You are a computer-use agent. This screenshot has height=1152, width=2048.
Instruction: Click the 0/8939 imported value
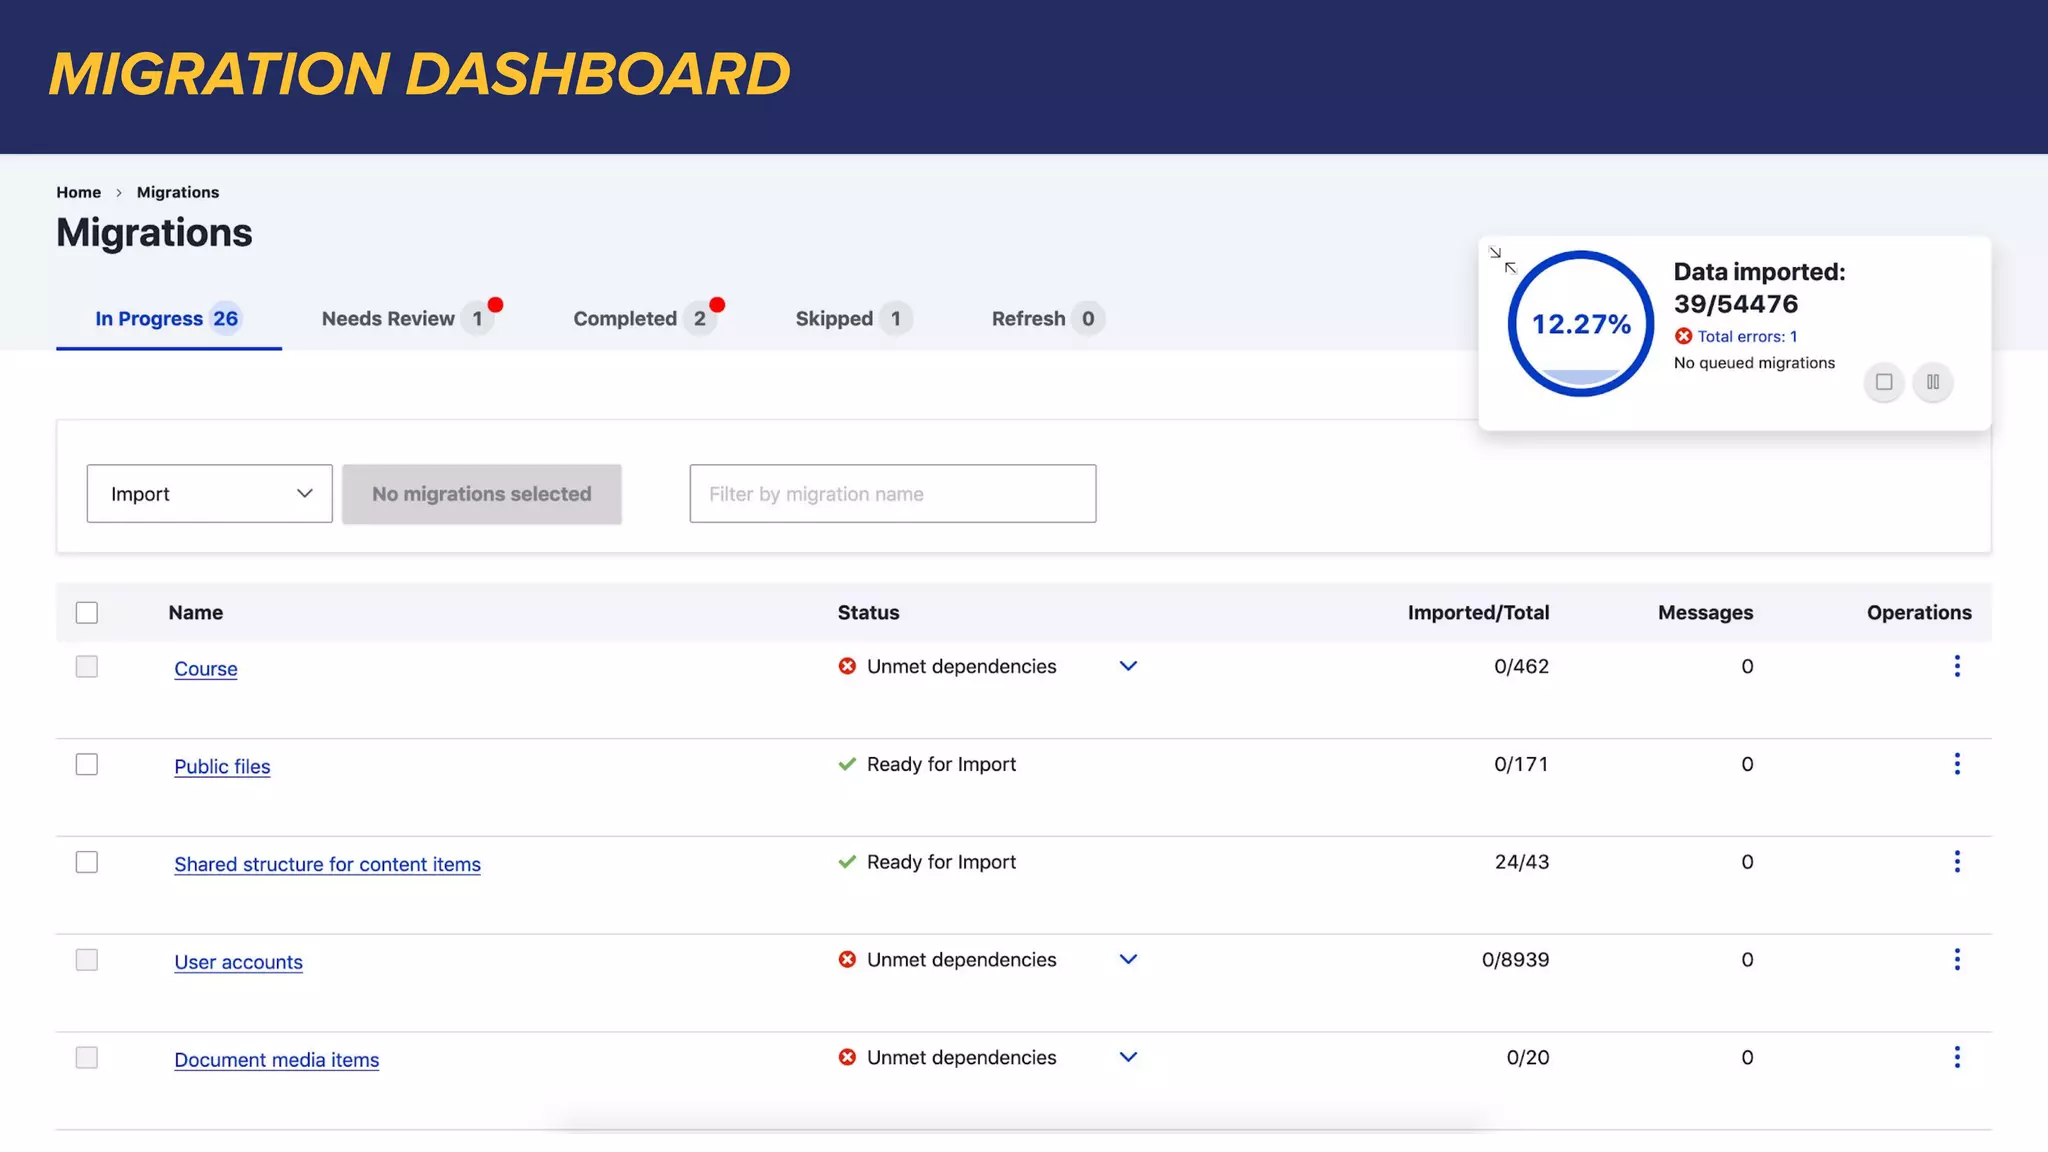coord(1515,960)
